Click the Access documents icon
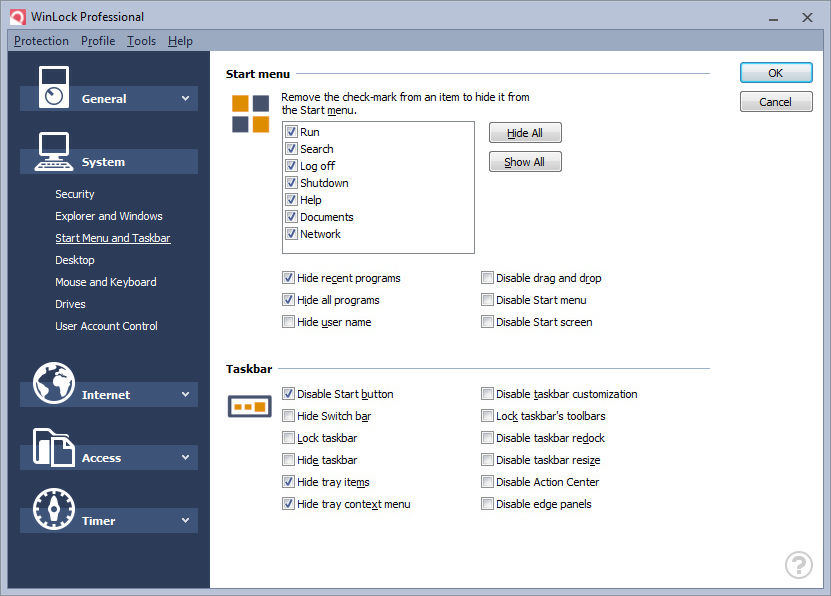This screenshot has height=596, width=831. pos(54,447)
